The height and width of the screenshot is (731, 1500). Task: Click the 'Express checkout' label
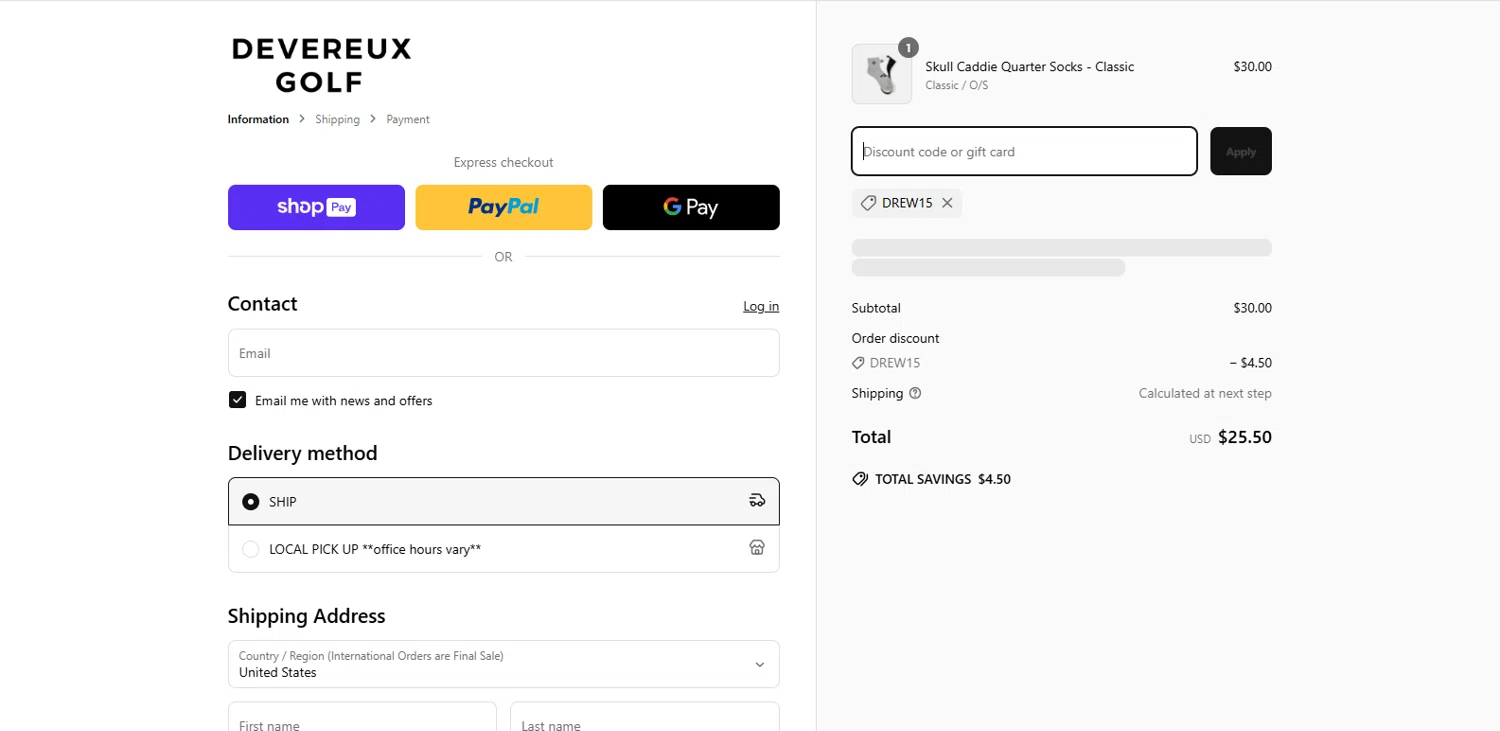[x=503, y=162]
